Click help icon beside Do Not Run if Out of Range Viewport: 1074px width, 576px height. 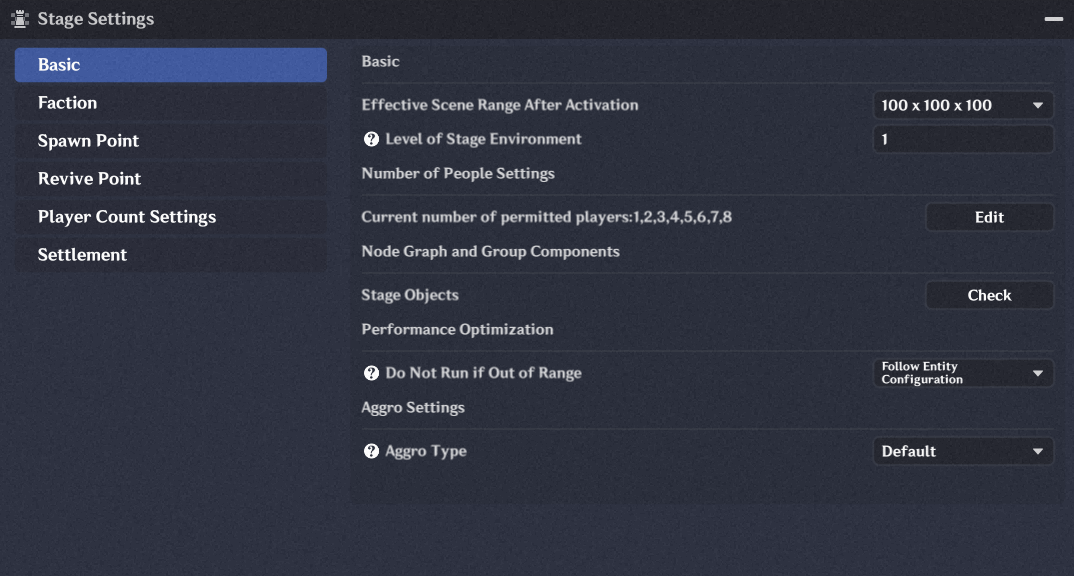click(x=371, y=373)
